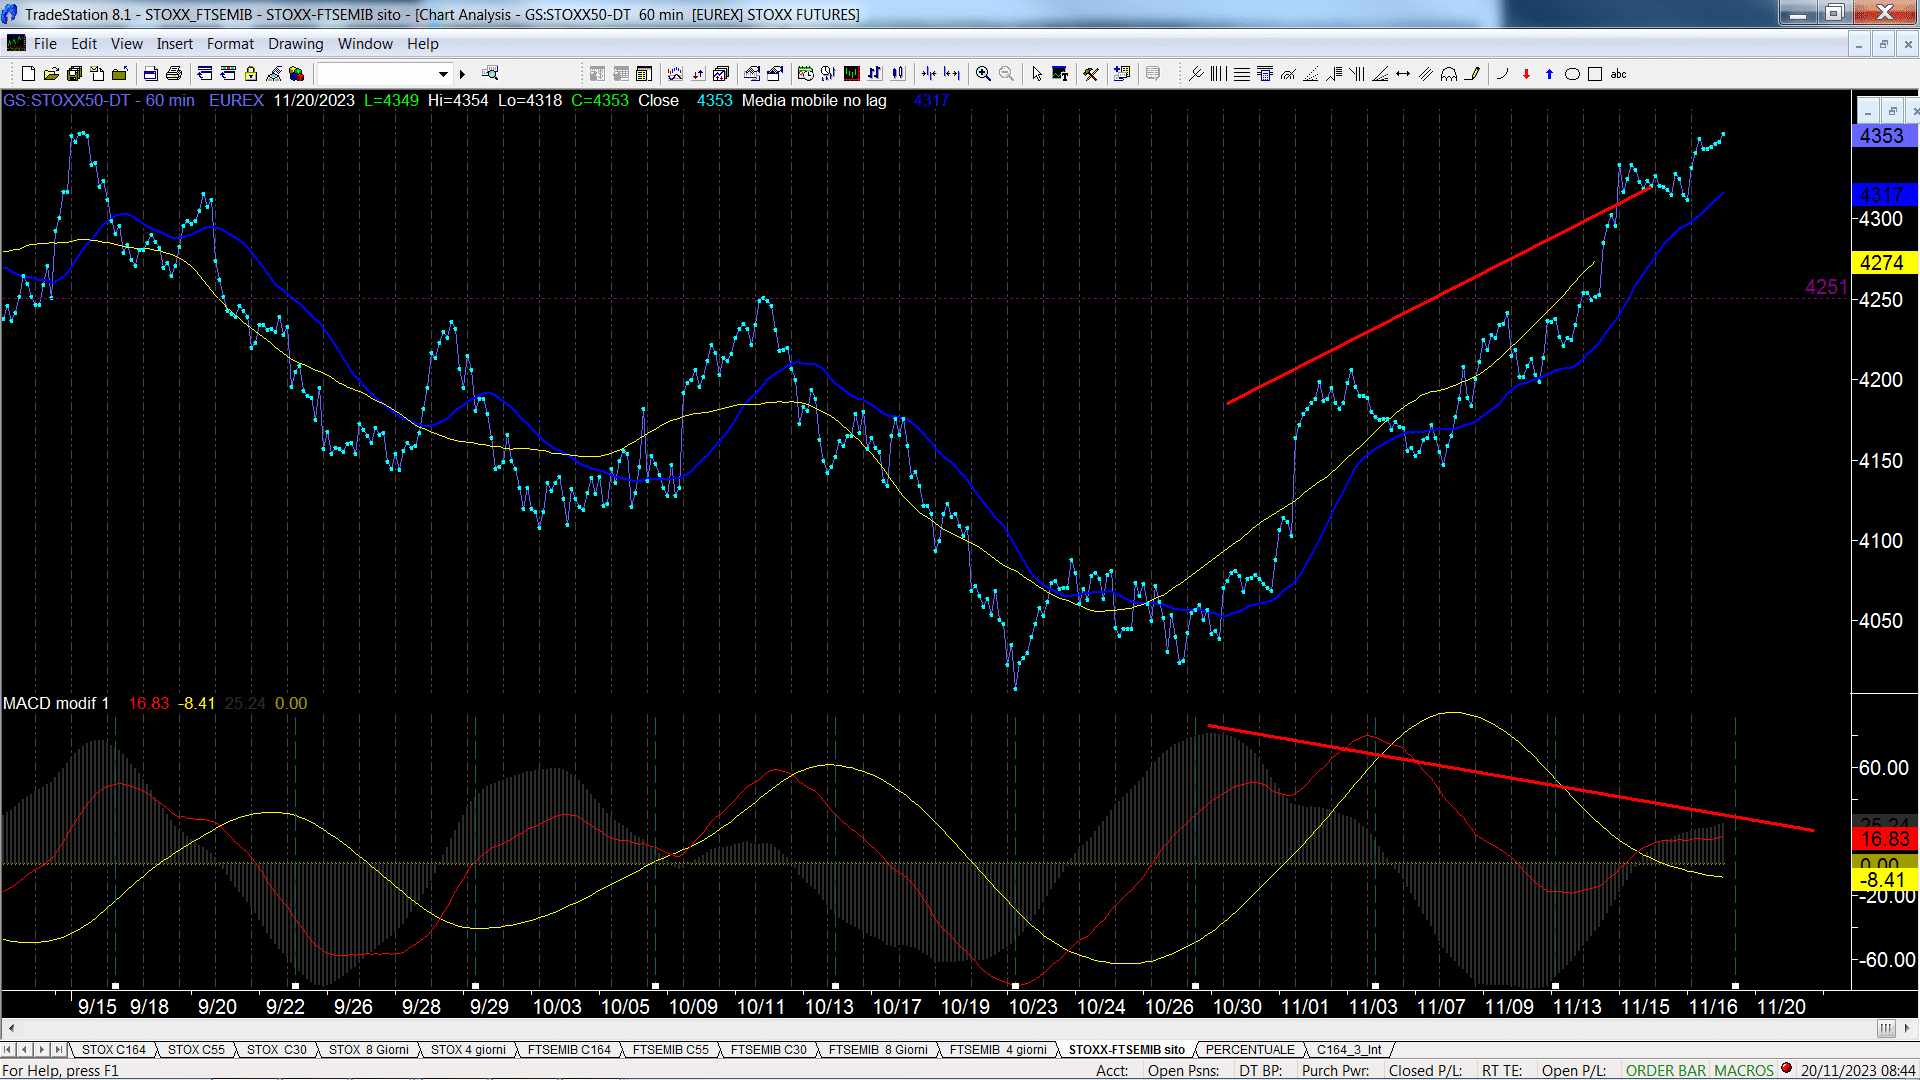Click the Media mobile no lag label

point(814,100)
